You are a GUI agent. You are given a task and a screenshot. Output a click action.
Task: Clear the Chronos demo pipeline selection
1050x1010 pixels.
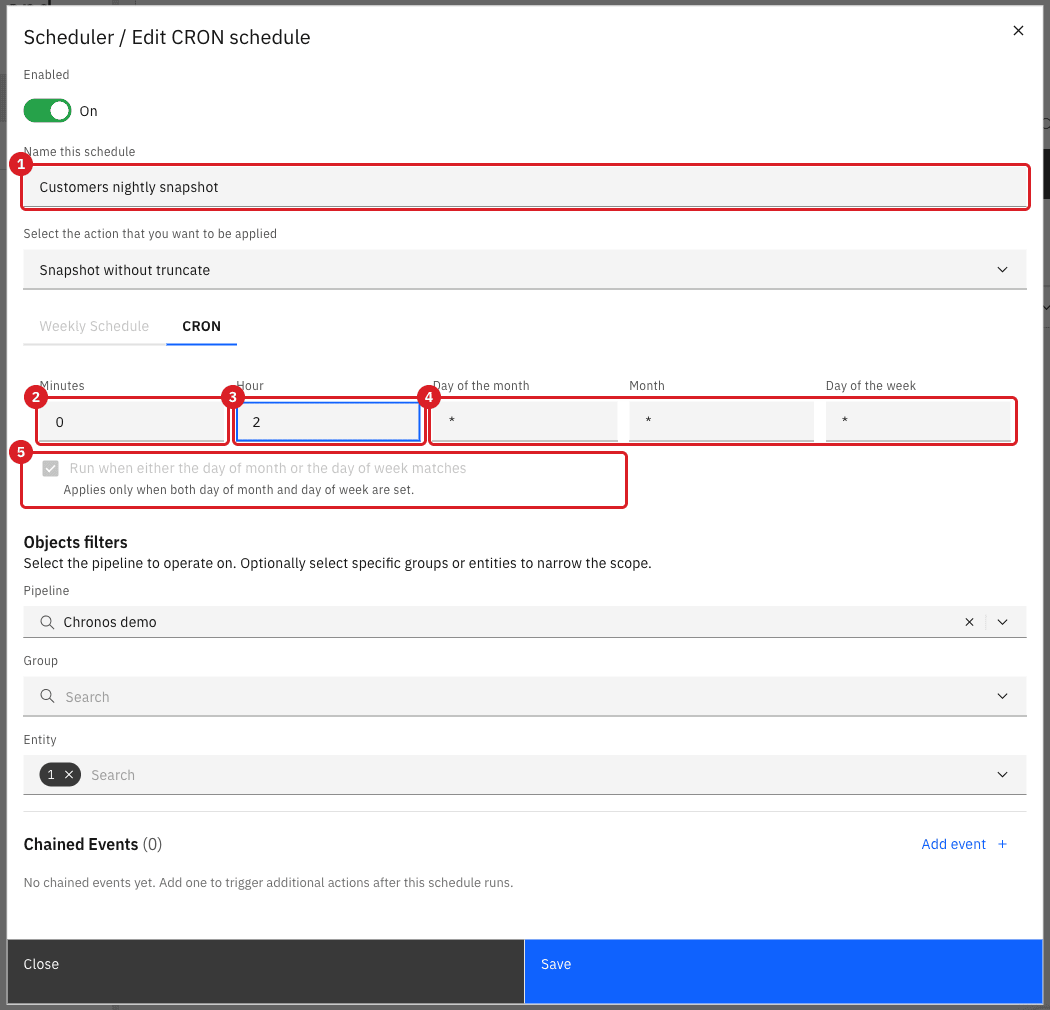[969, 622]
